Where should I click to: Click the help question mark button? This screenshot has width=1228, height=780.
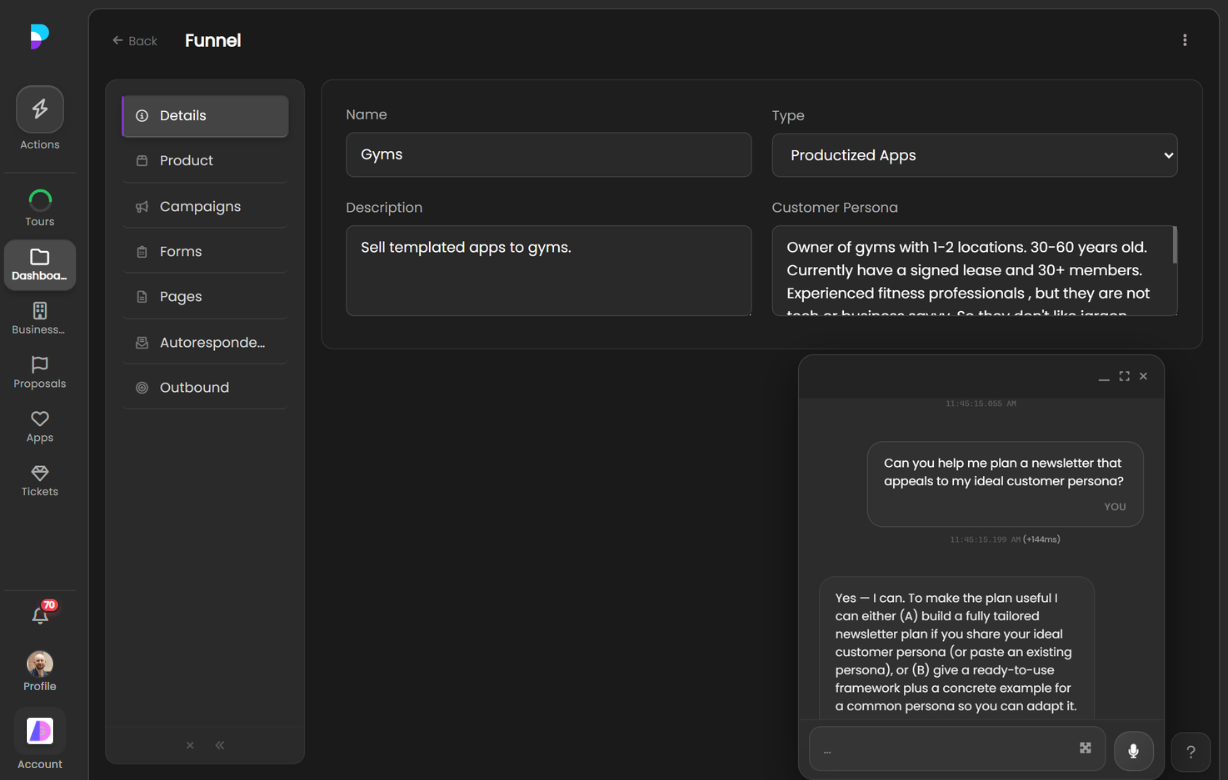point(1190,752)
